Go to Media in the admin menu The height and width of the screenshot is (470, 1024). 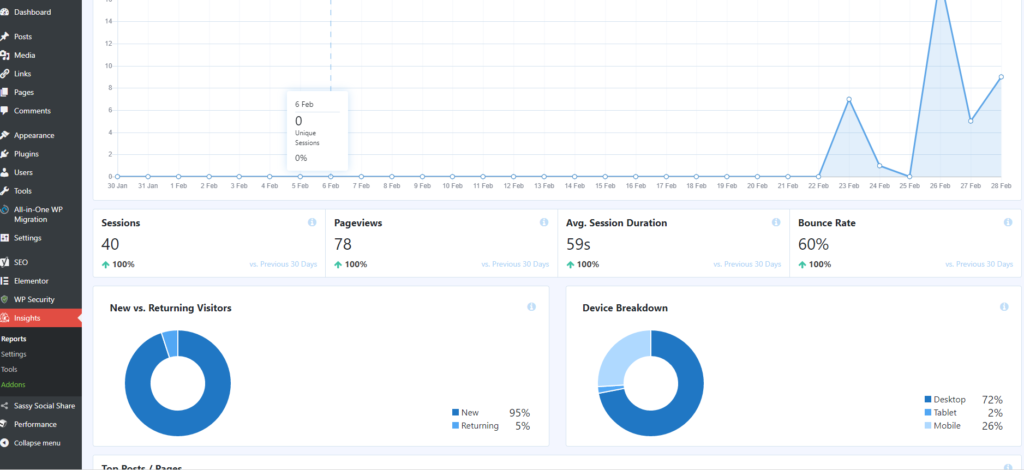[25, 55]
